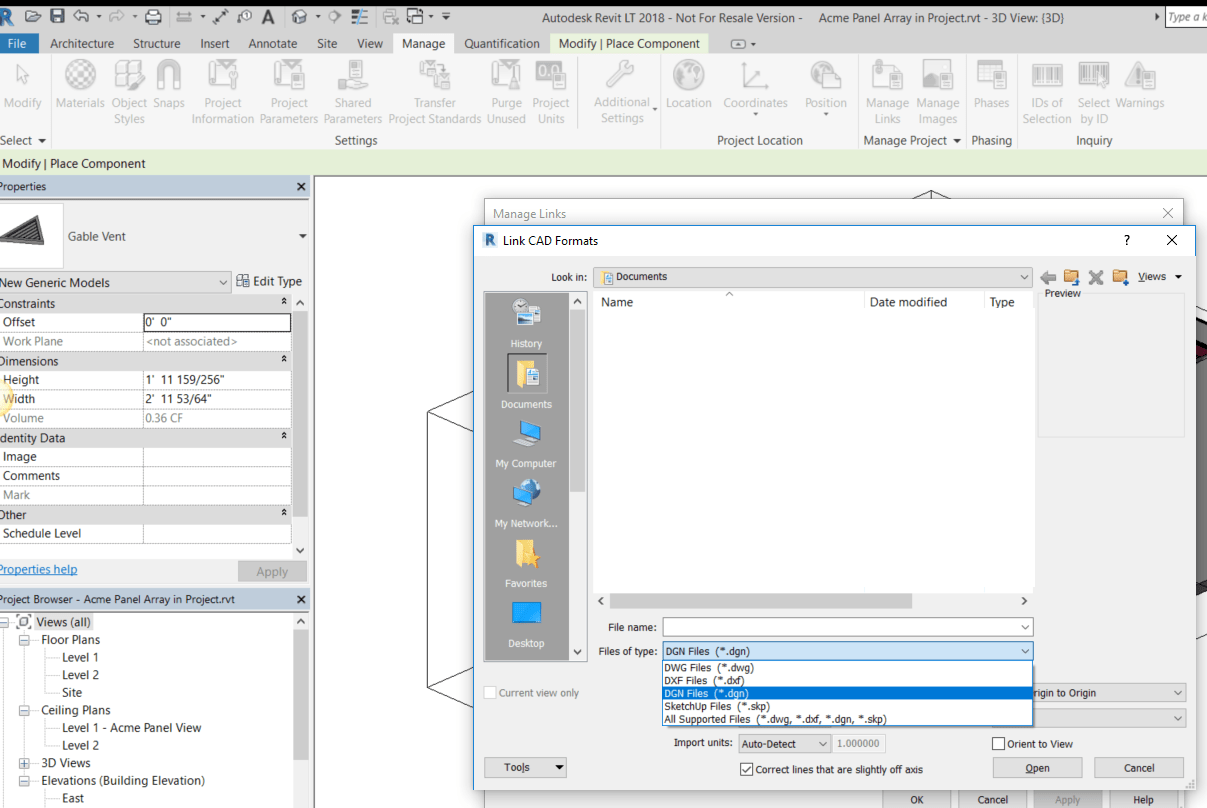This screenshot has height=808, width=1207.
Task: Click the horizontal scrollbar in file list
Action: (x=760, y=601)
